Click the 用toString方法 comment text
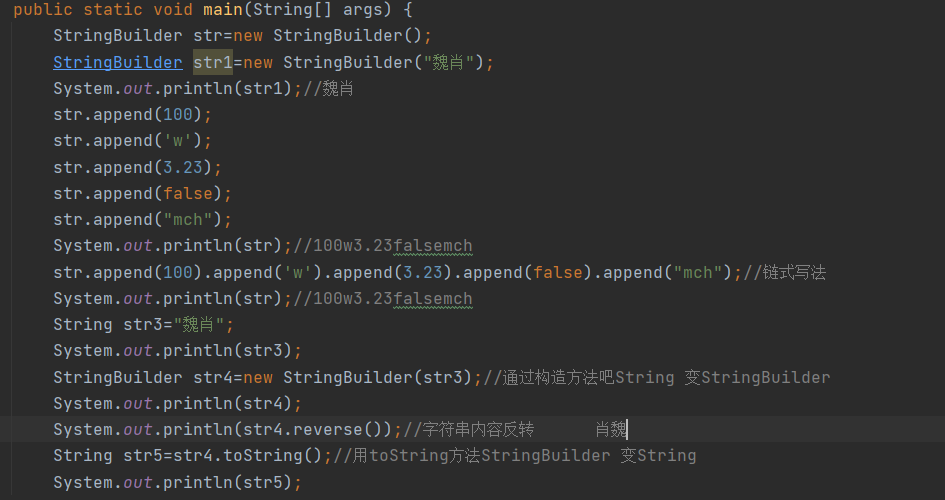Image resolution: width=945 pixels, height=500 pixels. (x=416, y=455)
